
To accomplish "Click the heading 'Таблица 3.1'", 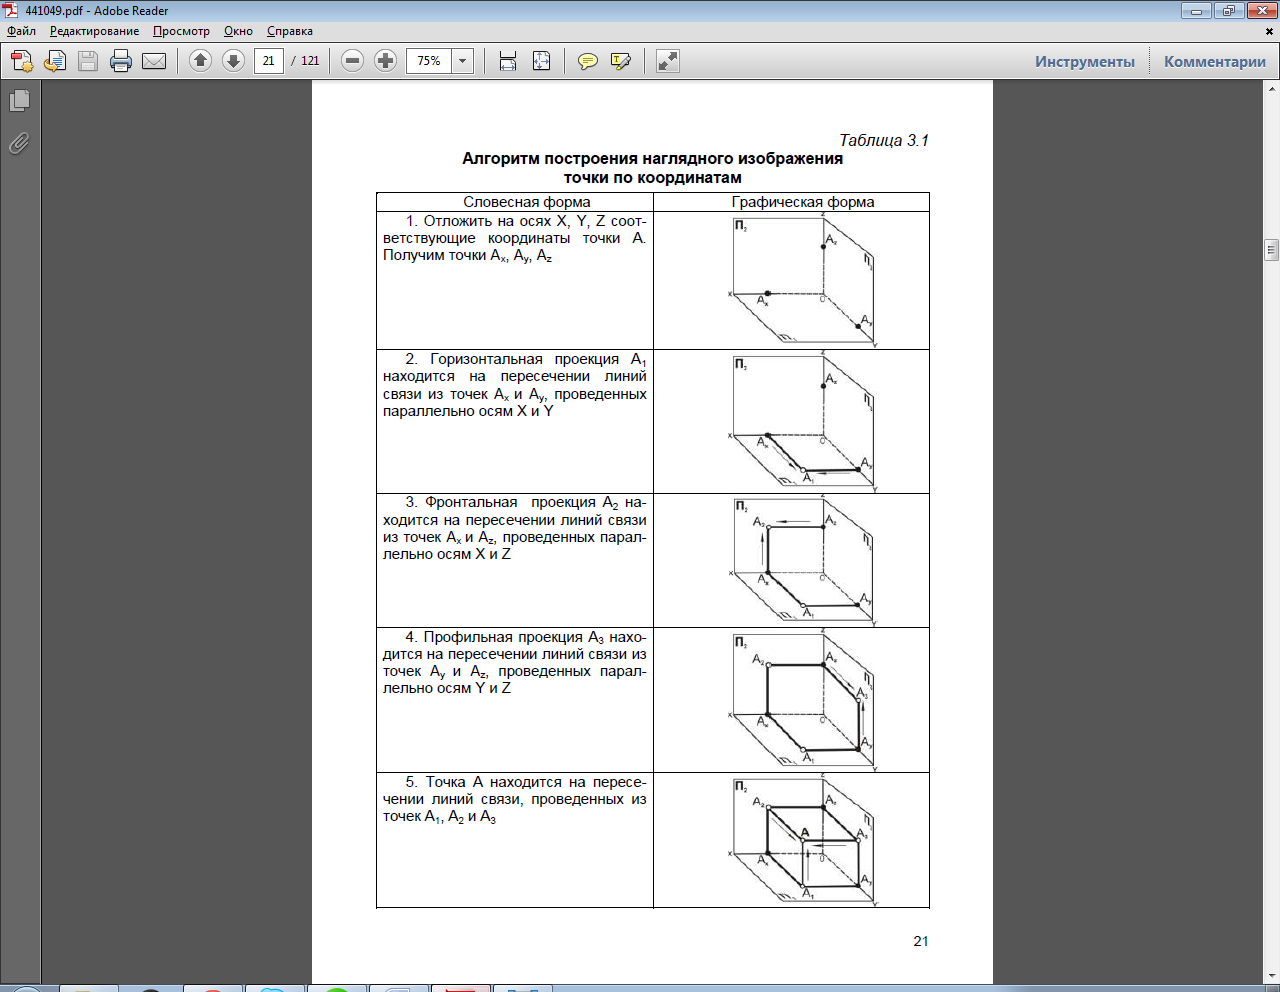I will (x=884, y=141).
